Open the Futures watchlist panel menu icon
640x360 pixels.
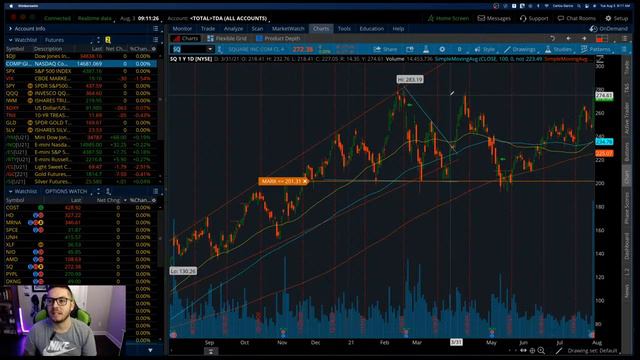(156, 40)
